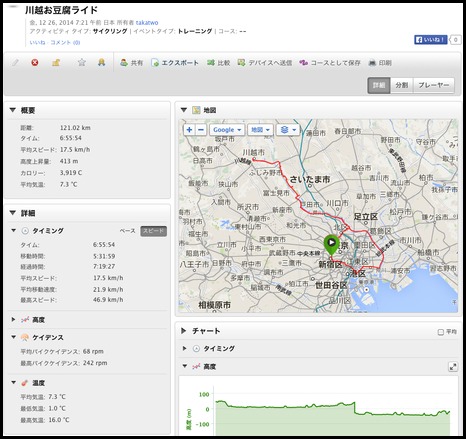Click the Facebook like count box
Screen dimensions: 466x439
coord(455,40)
